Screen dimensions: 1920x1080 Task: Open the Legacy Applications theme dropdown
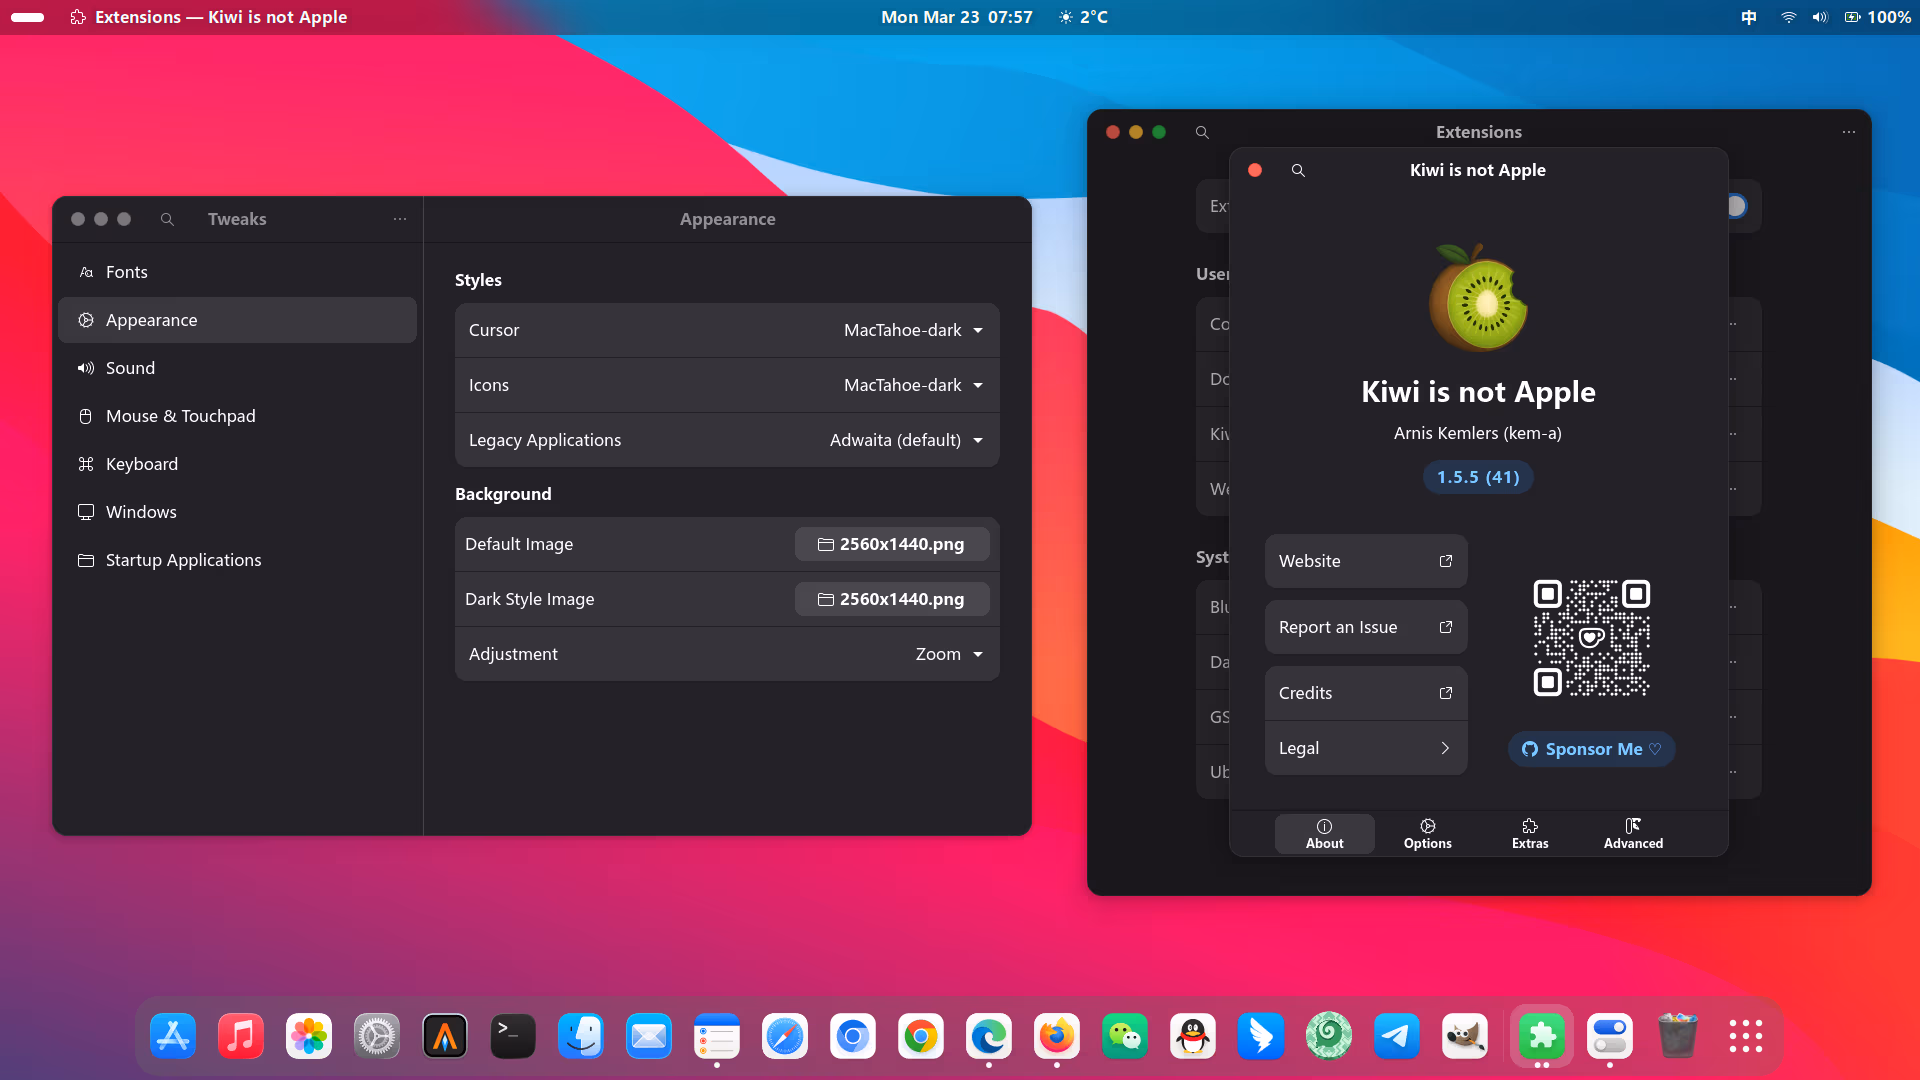[x=727, y=440]
